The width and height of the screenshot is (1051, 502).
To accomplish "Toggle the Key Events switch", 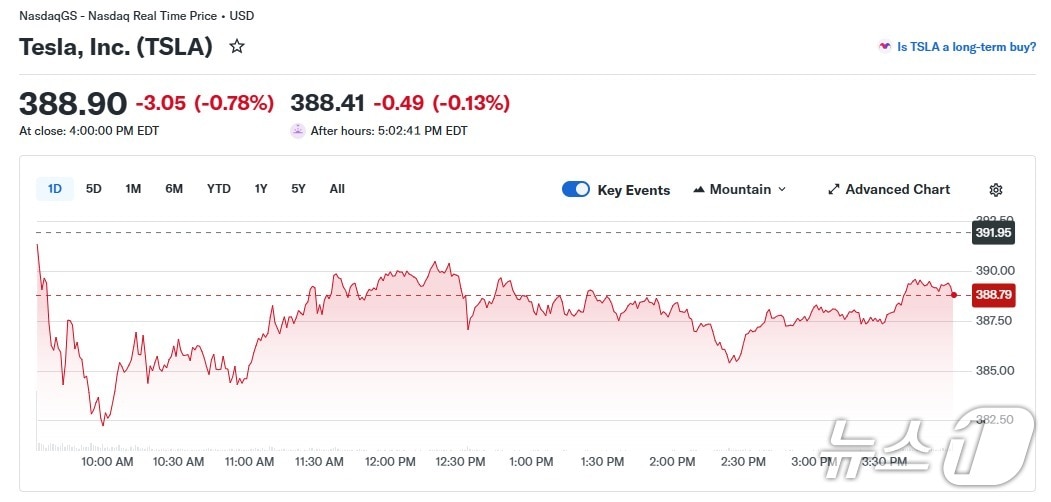I will [x=576, y=190].
